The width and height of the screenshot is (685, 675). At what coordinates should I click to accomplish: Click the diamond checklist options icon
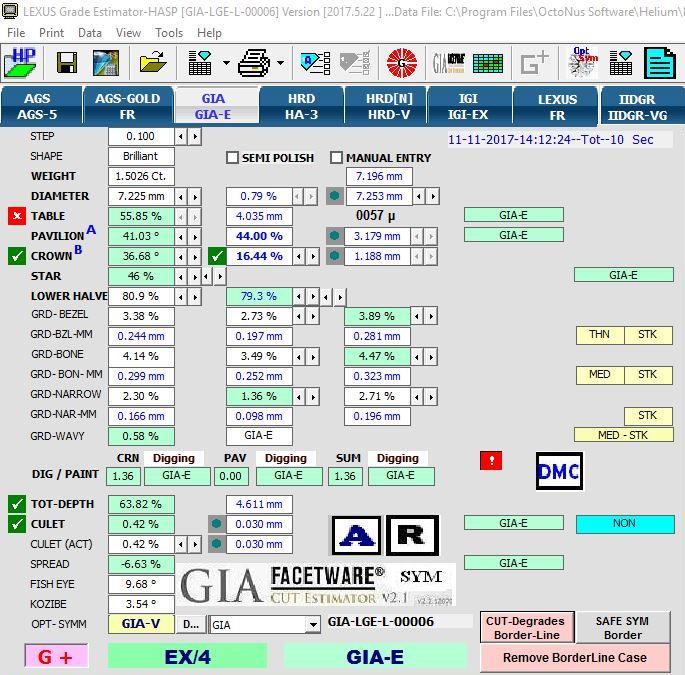click(315, 62)
